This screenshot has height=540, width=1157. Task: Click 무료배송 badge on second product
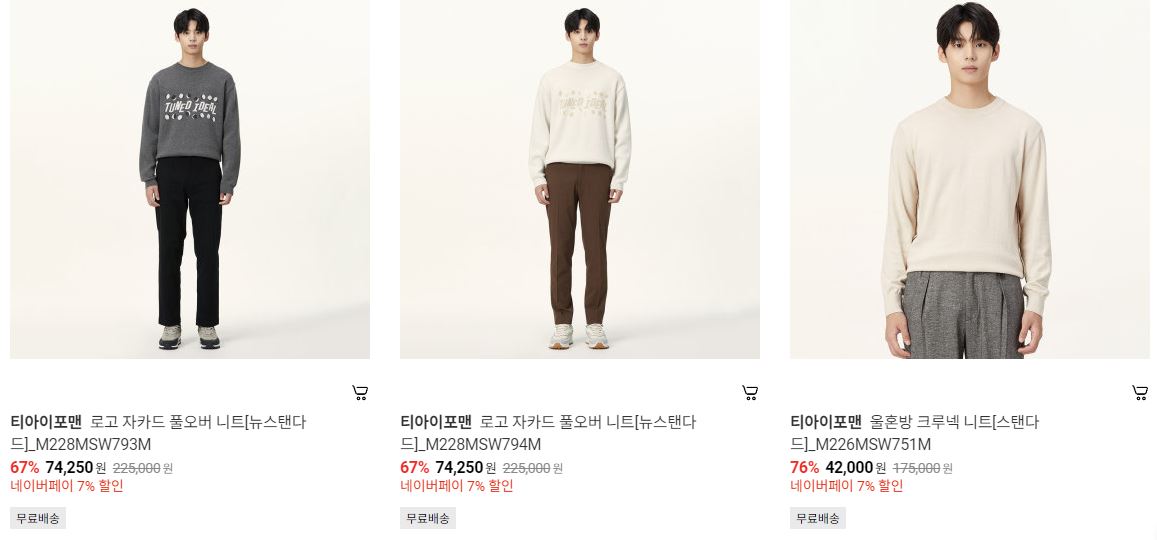click(428, 518)
